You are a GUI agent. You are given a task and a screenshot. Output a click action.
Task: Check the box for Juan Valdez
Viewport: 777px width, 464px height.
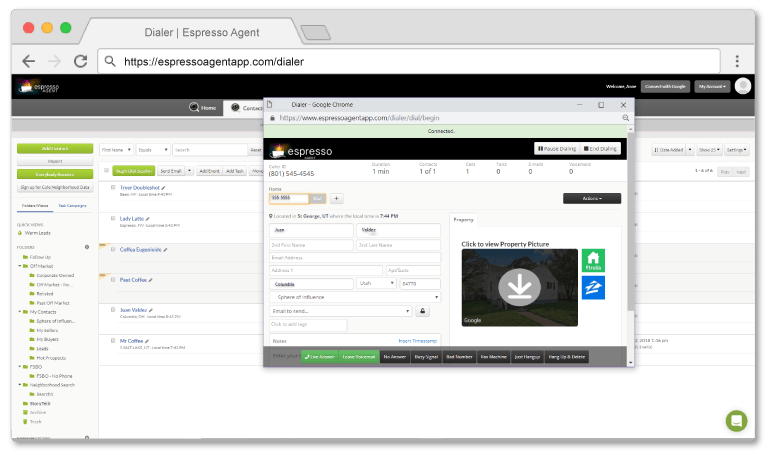tap(113, 310)
